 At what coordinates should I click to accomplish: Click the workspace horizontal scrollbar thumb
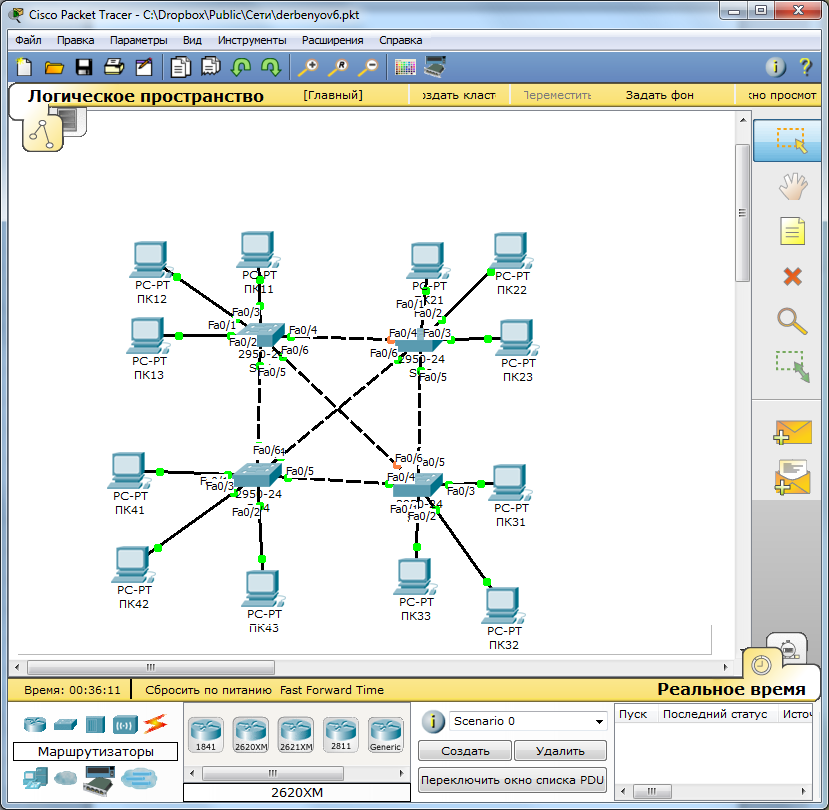pyautogui.click(x=151, y=667)
